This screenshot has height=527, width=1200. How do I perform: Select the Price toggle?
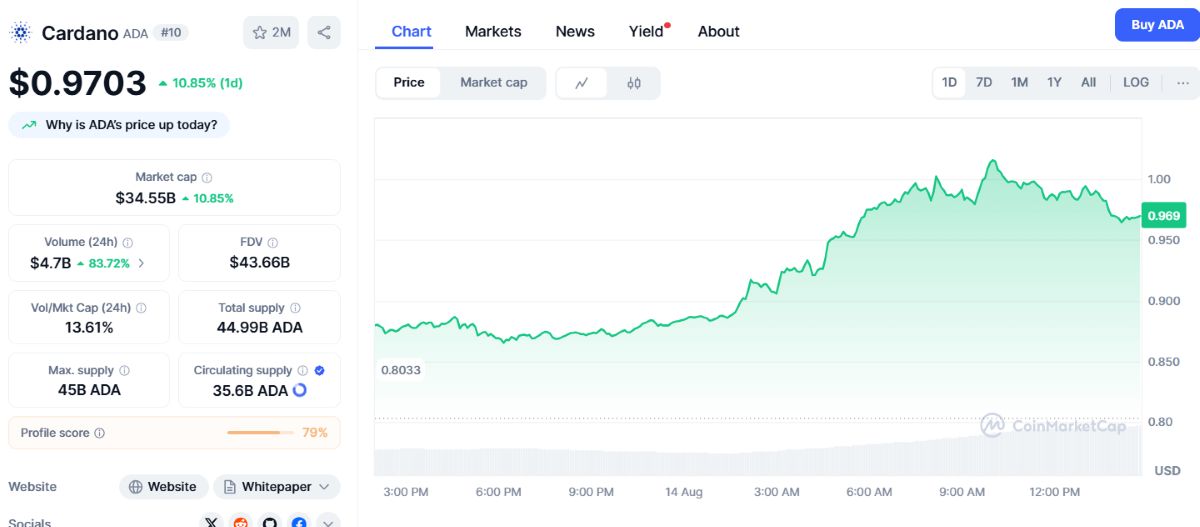click(409, 83)
